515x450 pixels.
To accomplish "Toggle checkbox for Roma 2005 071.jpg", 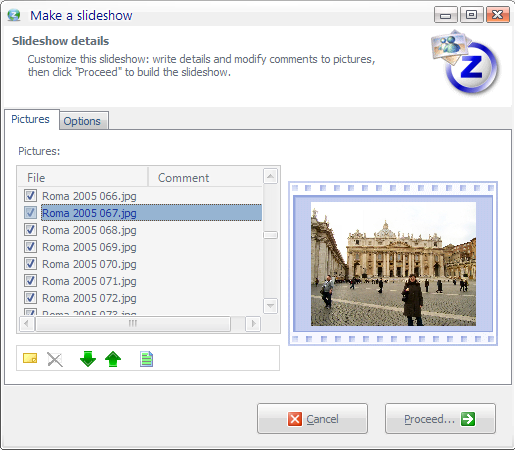I will (30, 280).
